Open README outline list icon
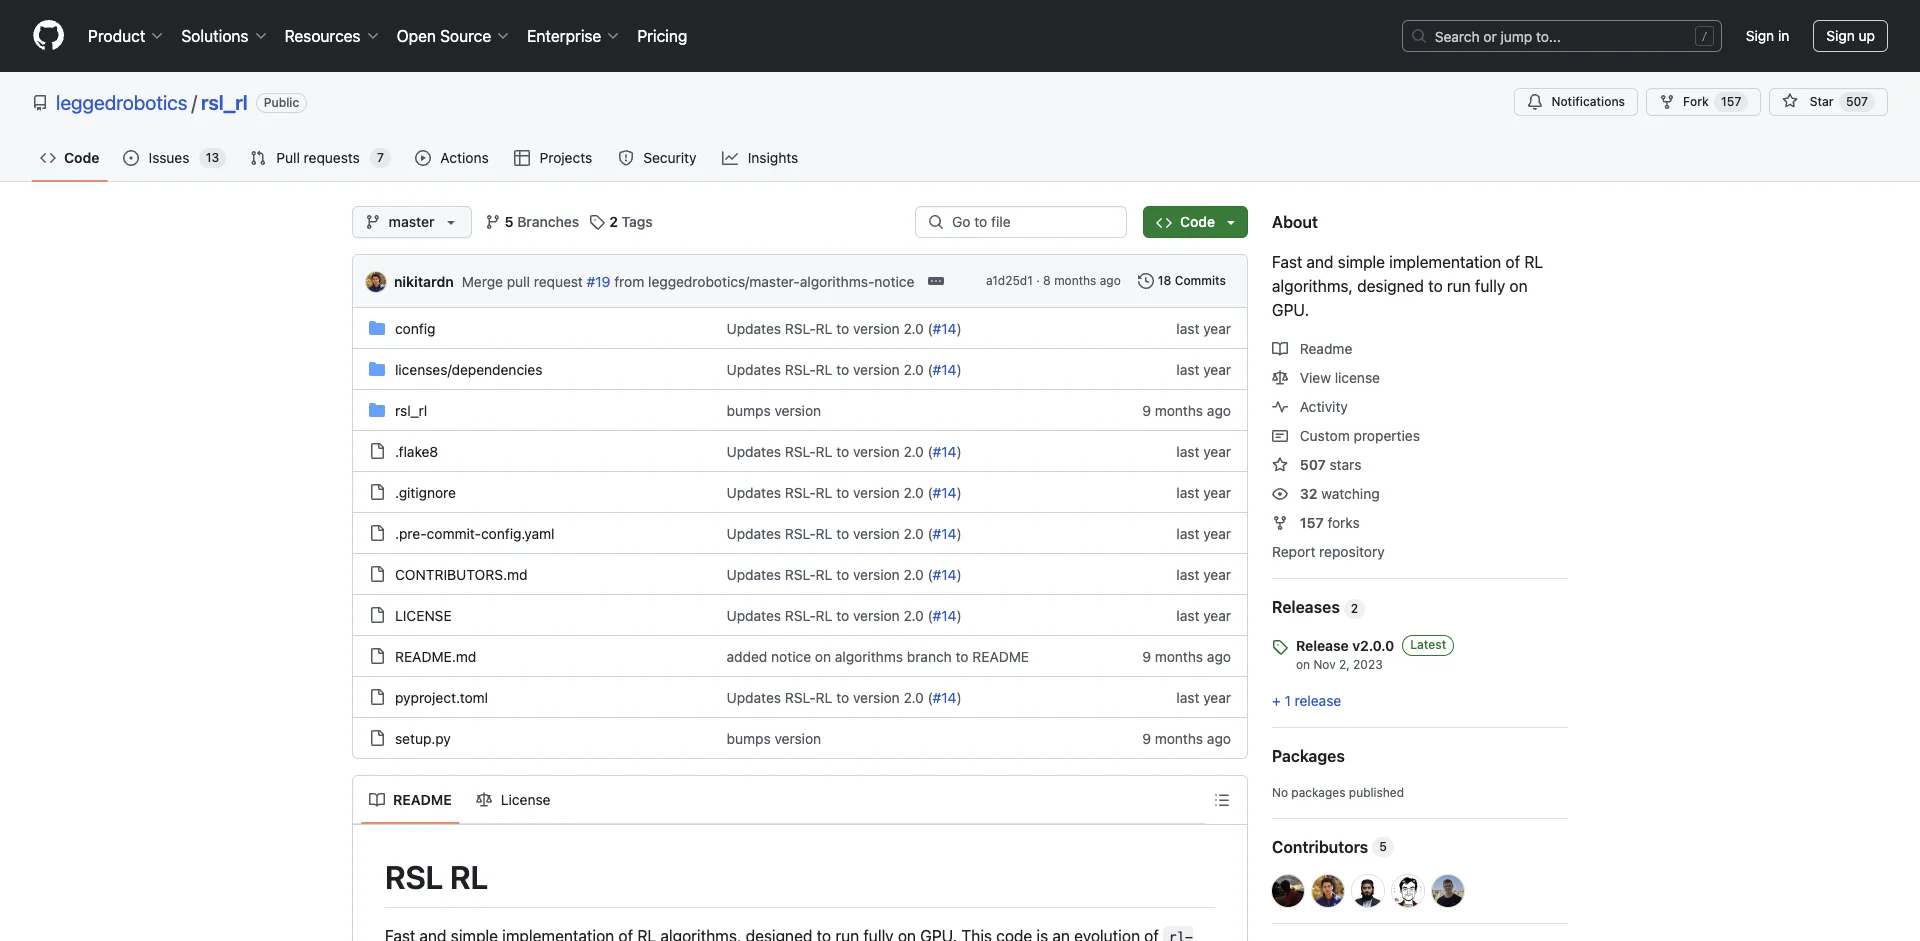This screenshot has height=941, width=1920. (1222, 800)
